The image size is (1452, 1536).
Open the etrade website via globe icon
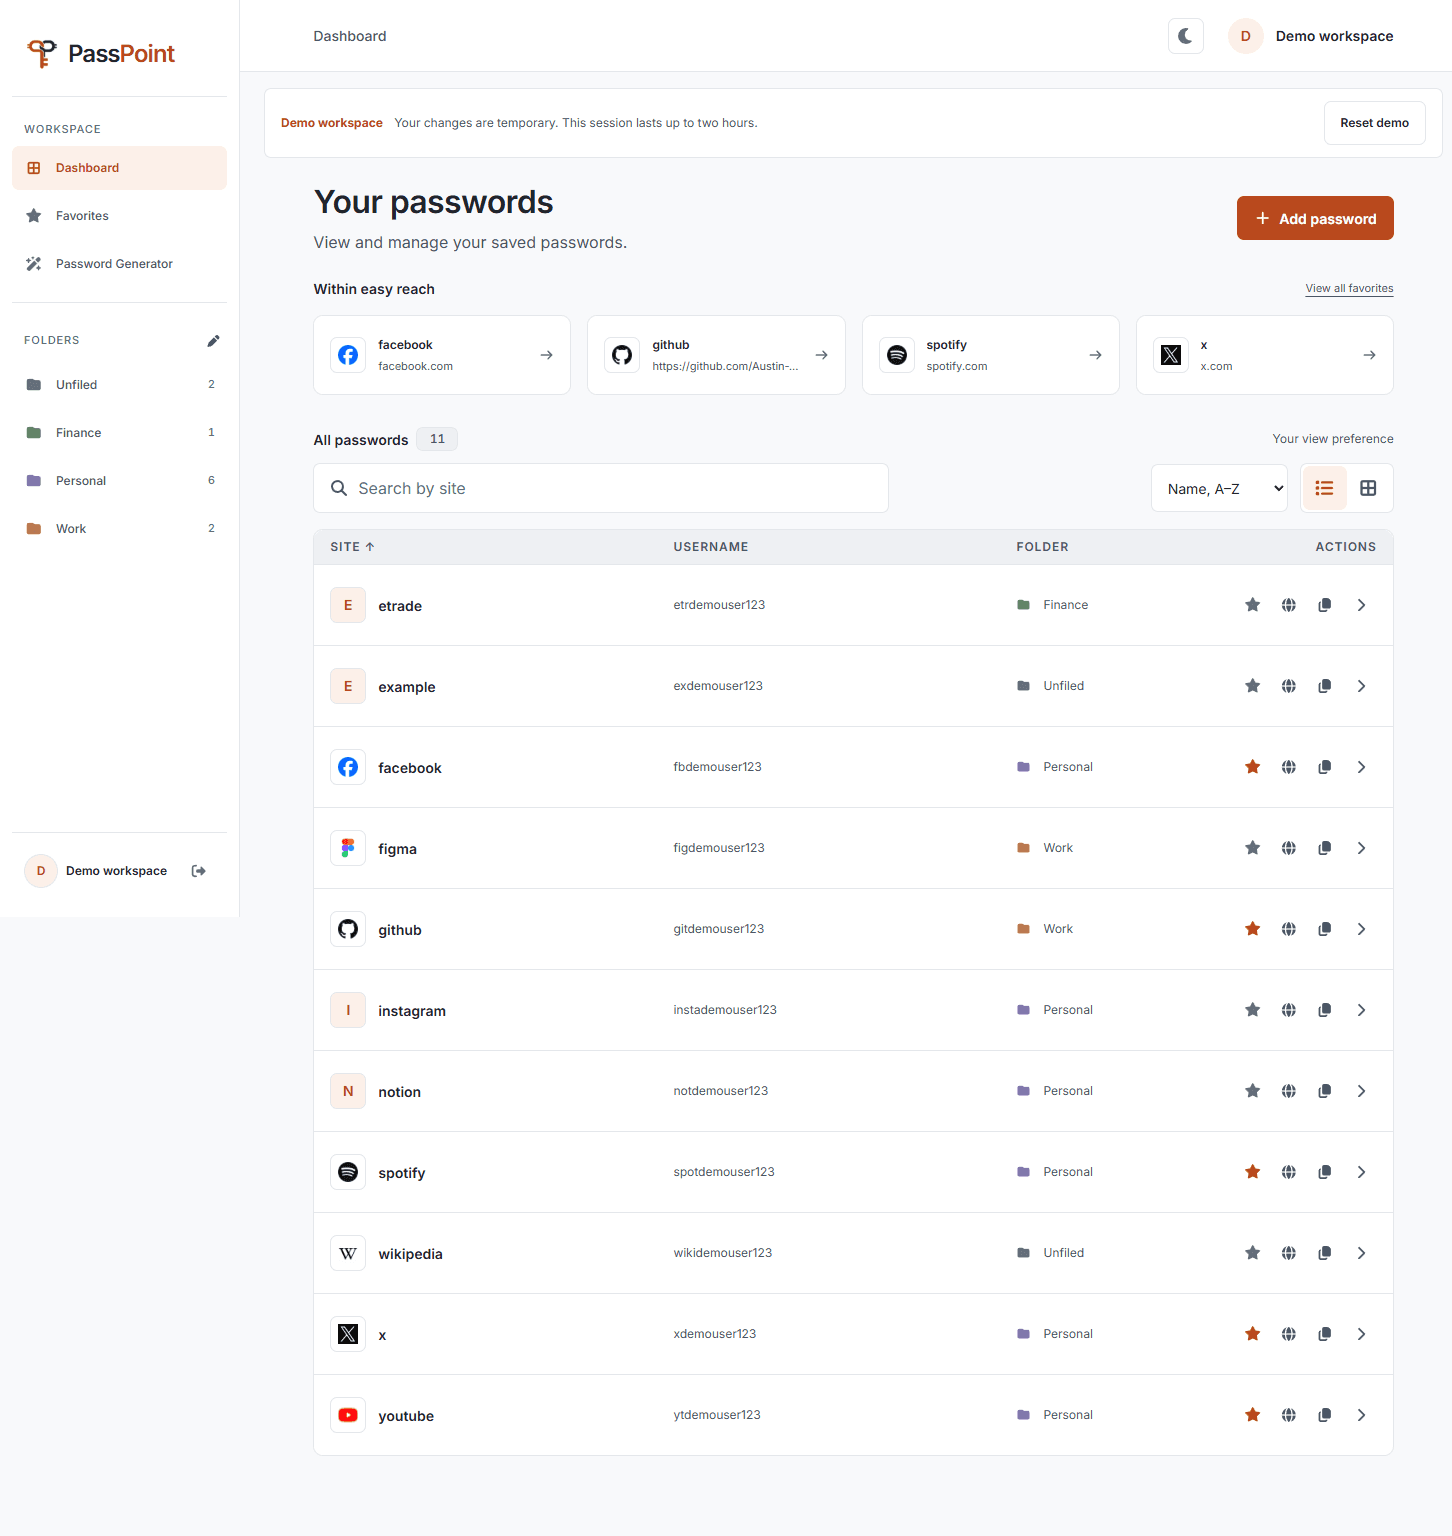pos(1289,605)
